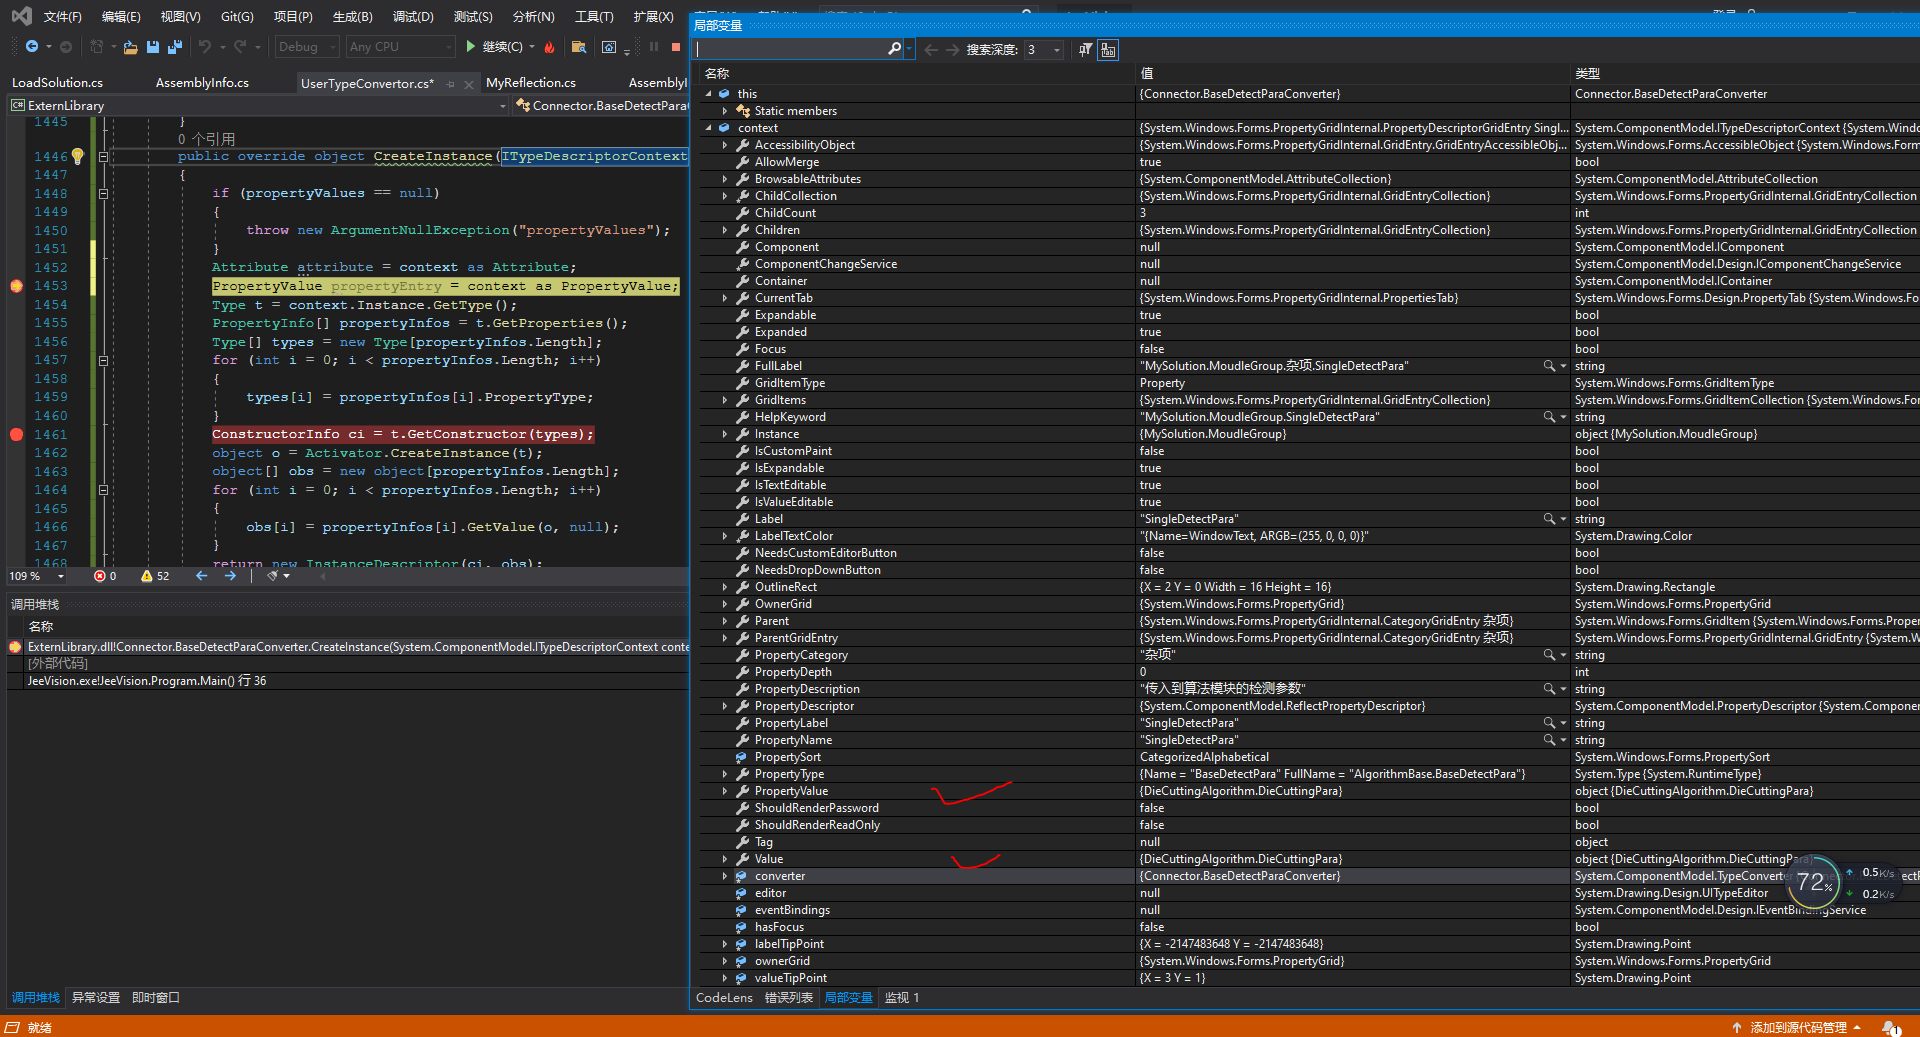Click the Break All pause icon

click(654, 47)
